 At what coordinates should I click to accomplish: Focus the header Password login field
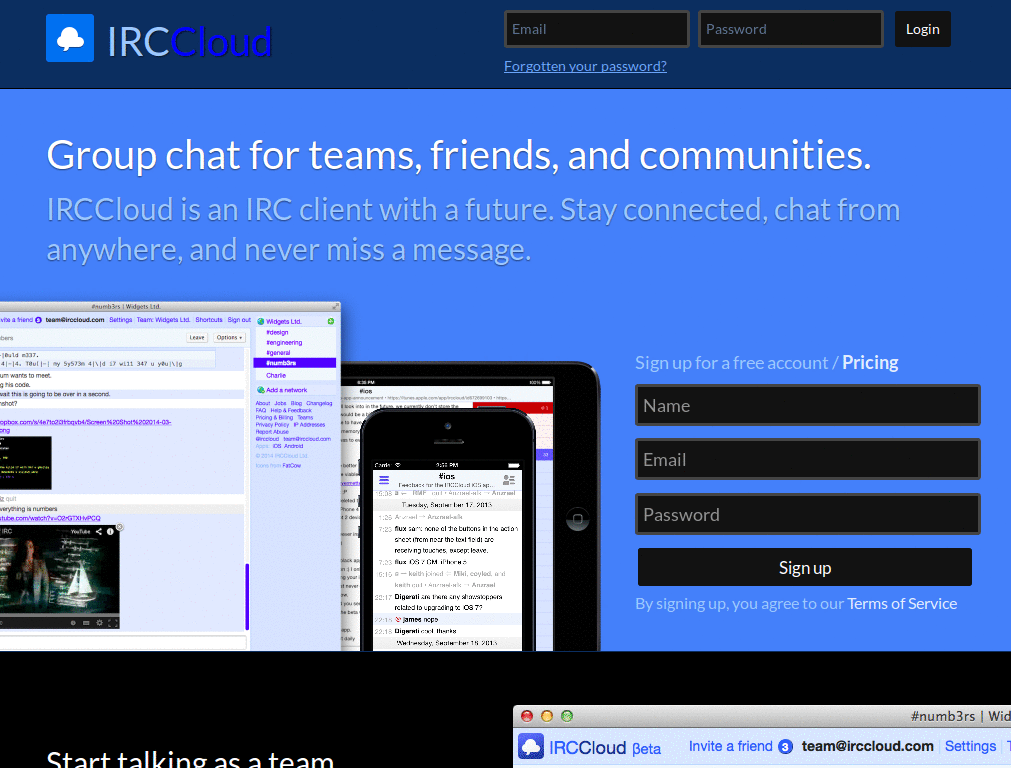pos(790,29)
